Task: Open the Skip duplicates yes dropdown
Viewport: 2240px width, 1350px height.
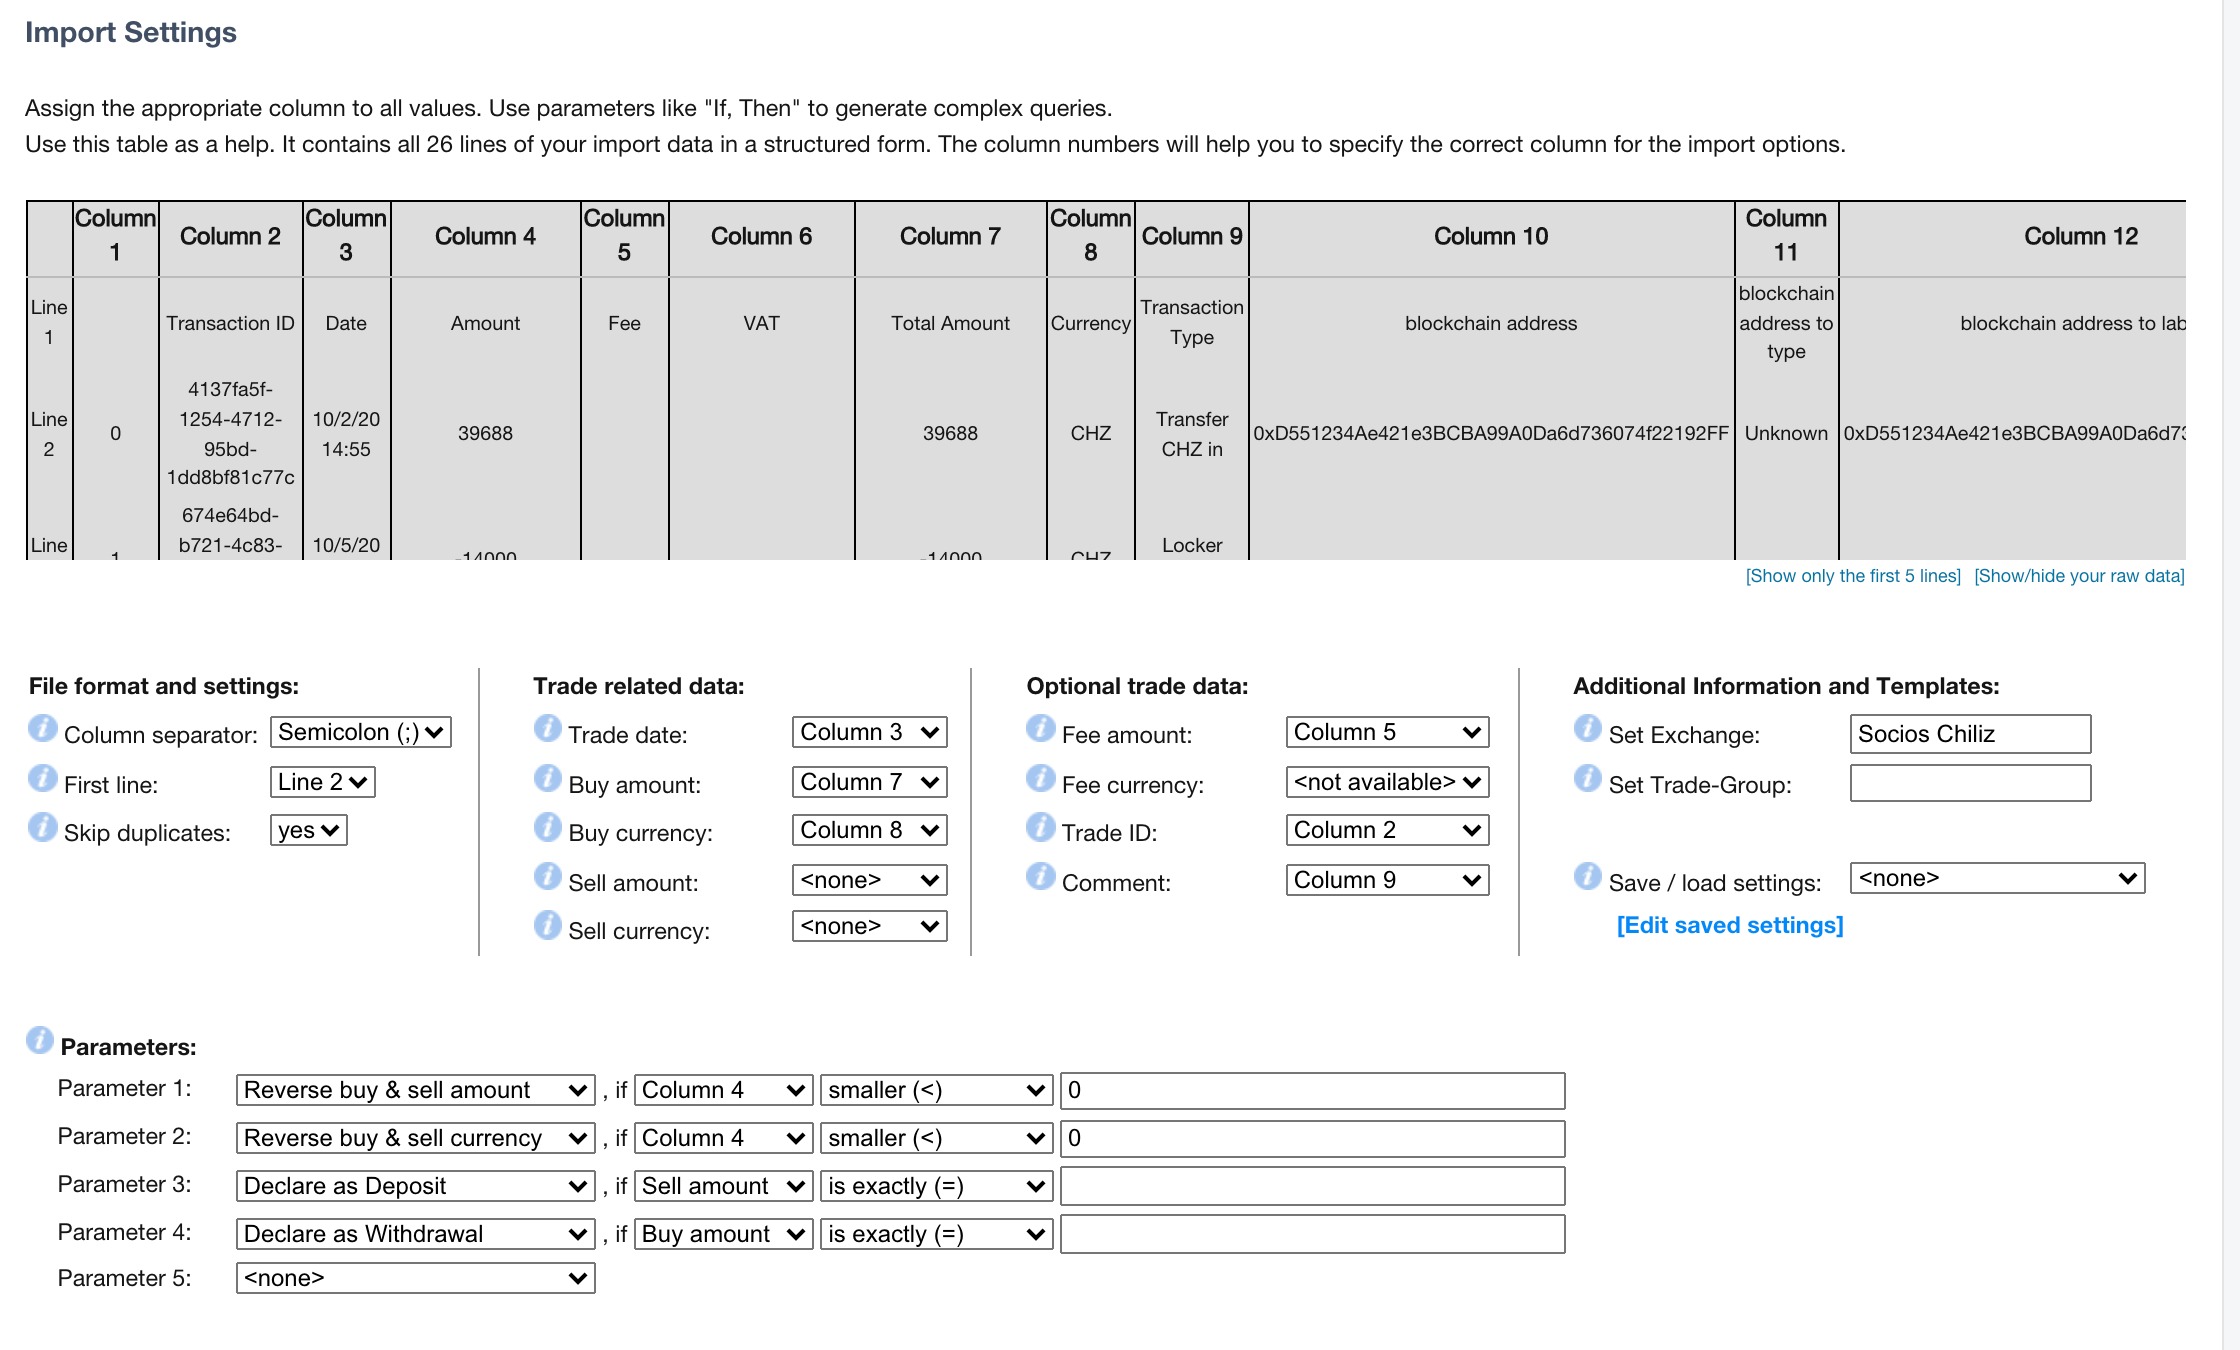Action: pos(308,830)
